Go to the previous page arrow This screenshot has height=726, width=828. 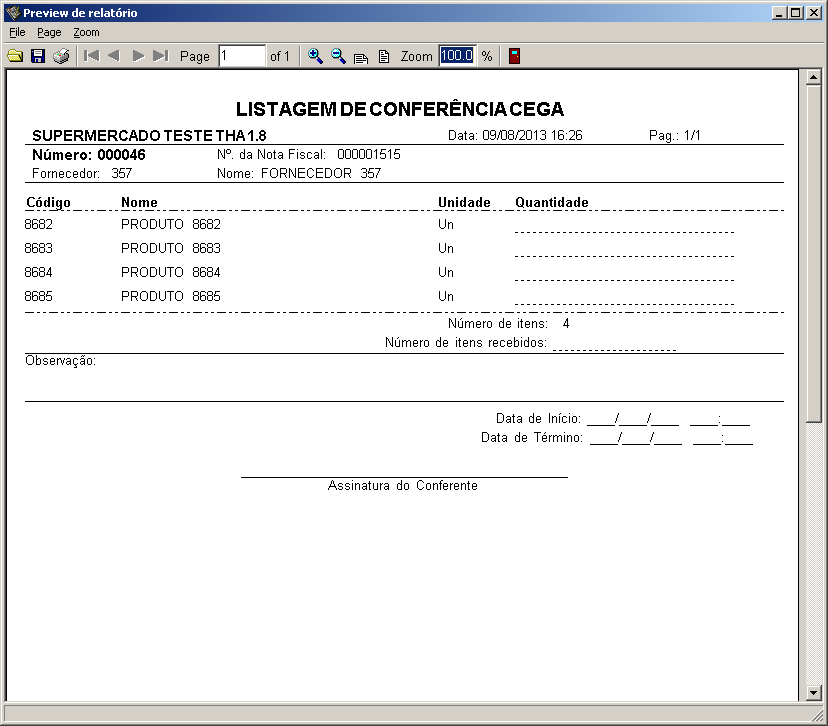[x=114, y=56]
